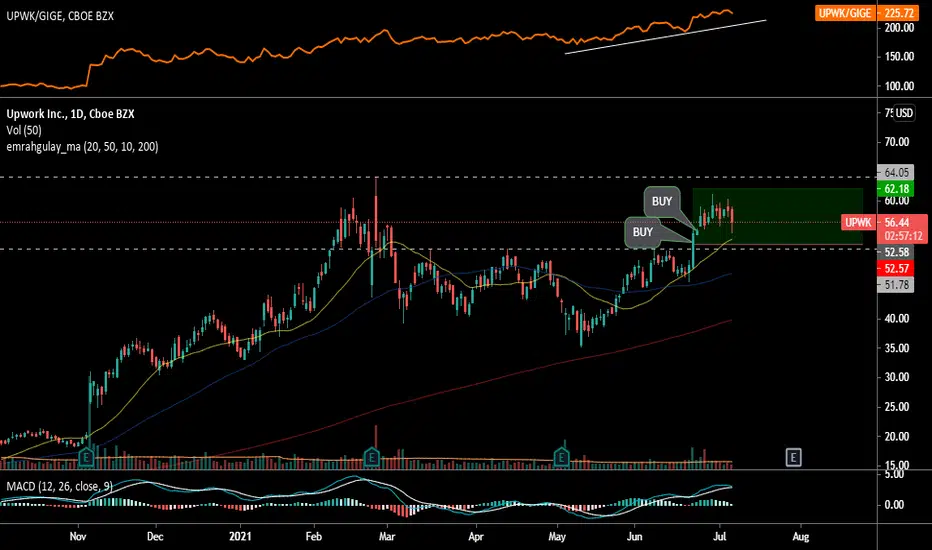
Task: Click the 225.72 ratio value label
Action: point(899,13)
